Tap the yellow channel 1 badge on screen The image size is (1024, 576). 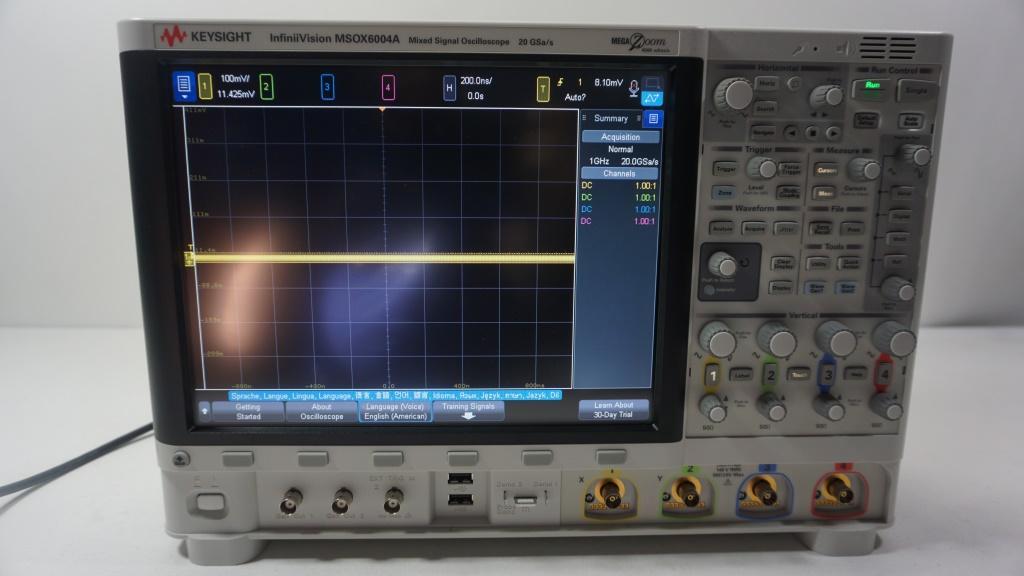(205, 86)
